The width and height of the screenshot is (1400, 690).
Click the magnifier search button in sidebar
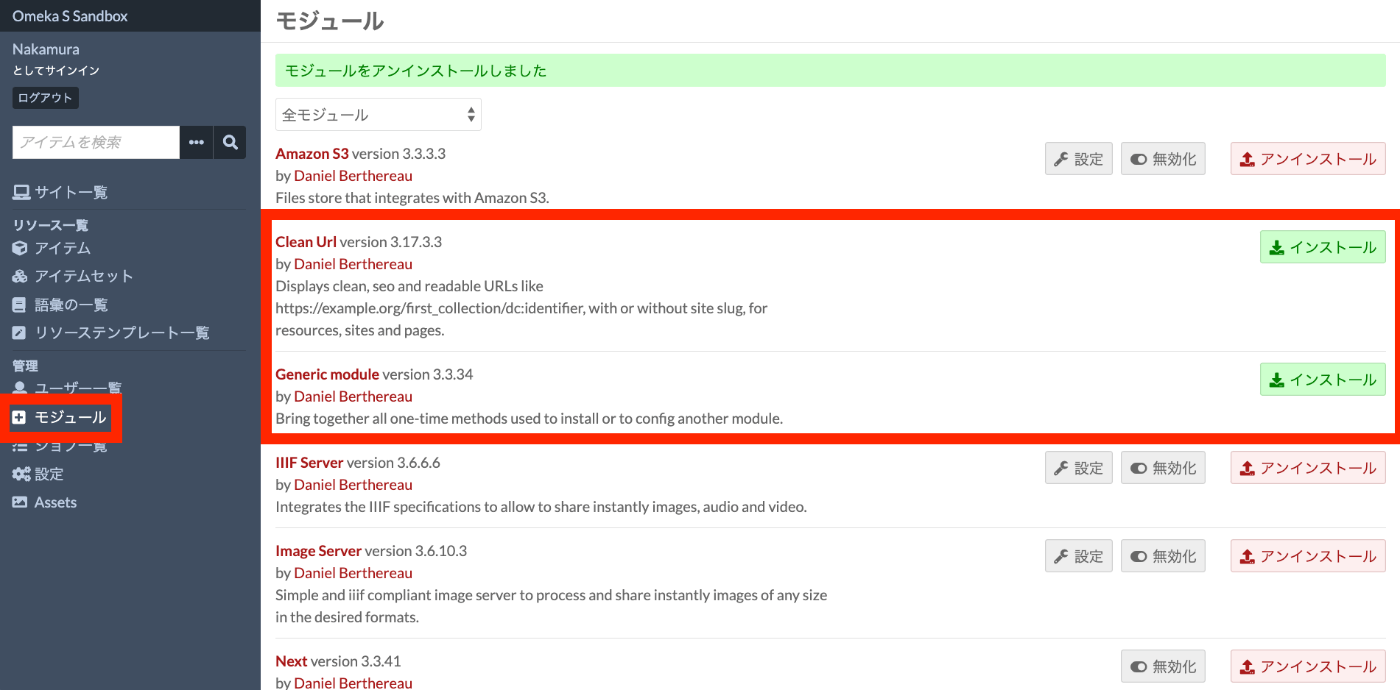230,142
